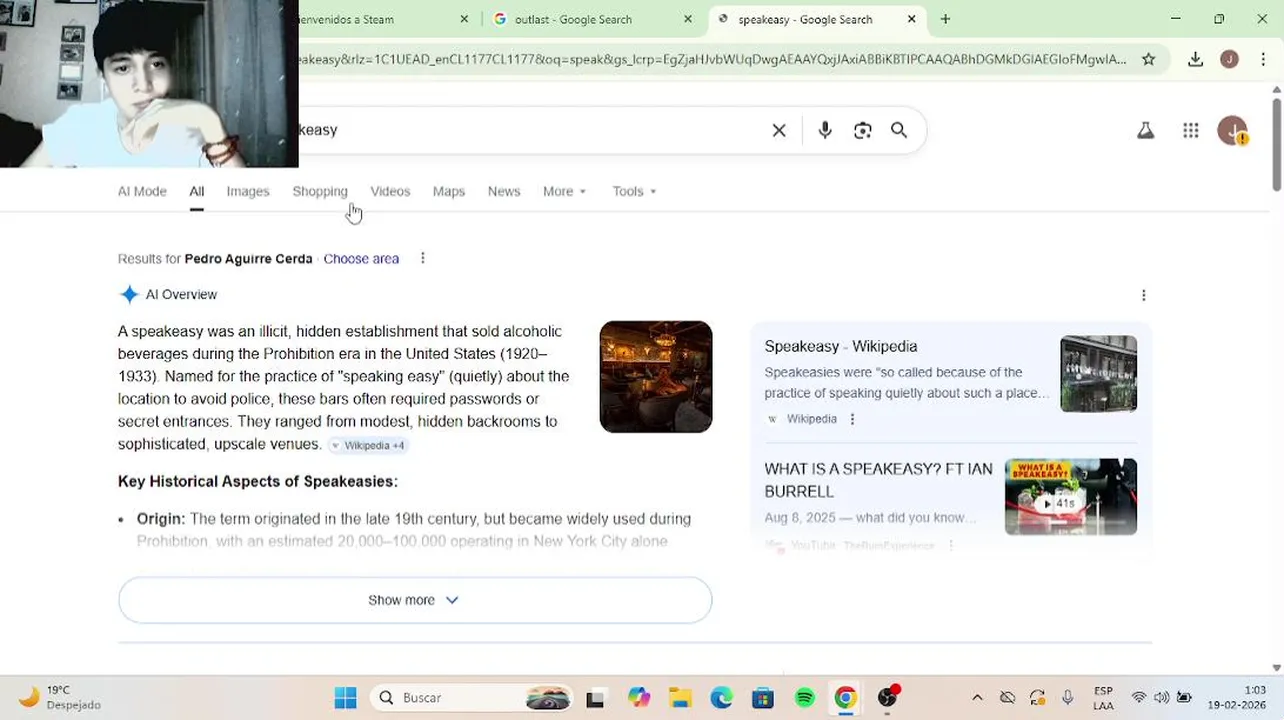Expand AI Overview with Show more

(415, 600)
